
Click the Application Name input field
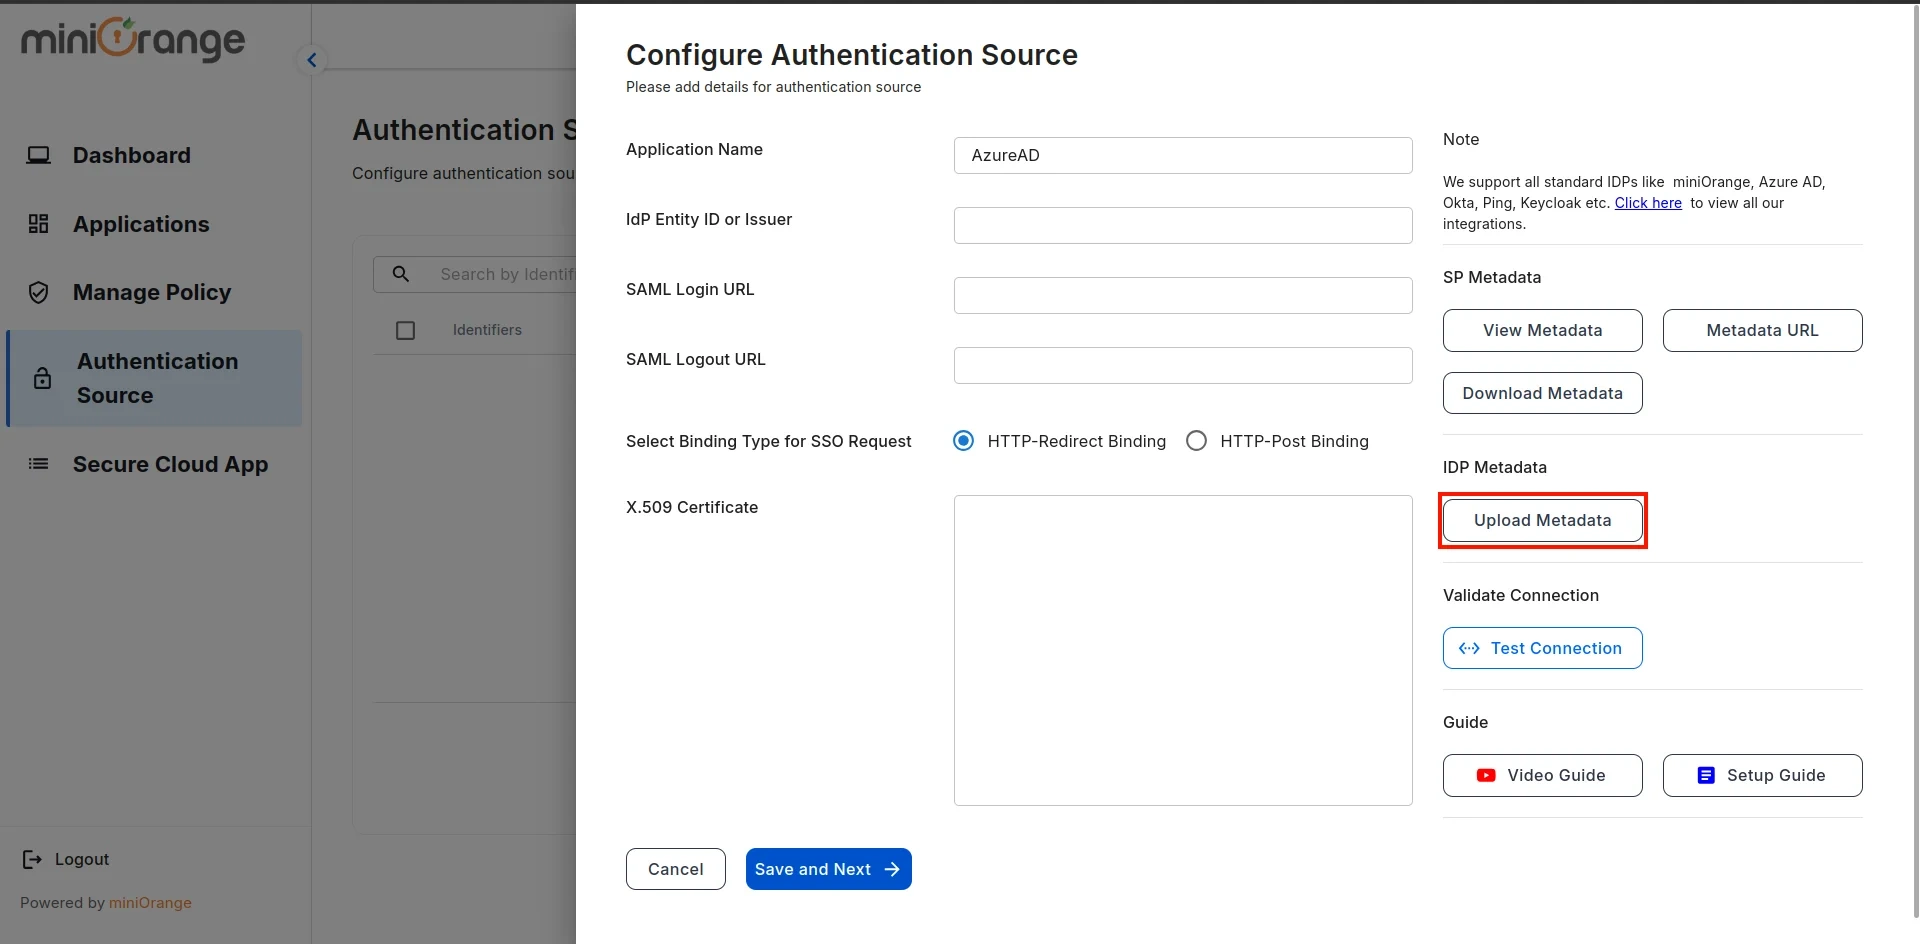pos(1182,155)
